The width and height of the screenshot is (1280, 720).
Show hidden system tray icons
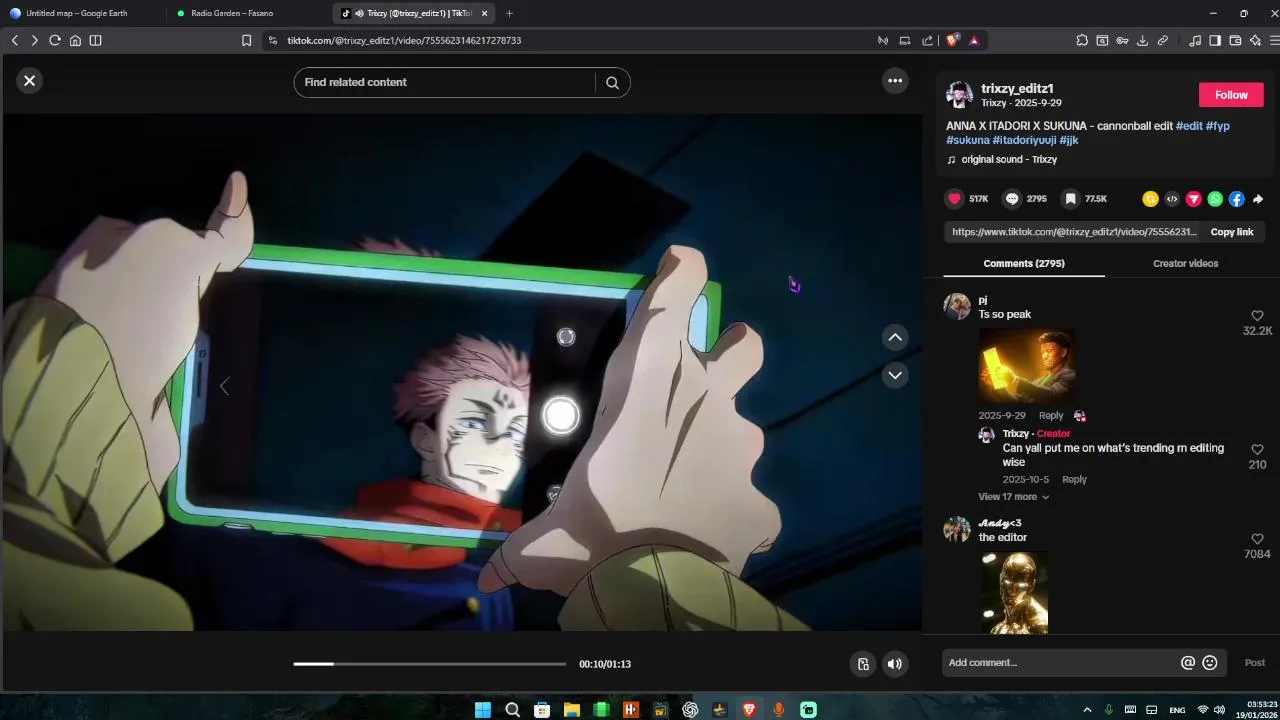(1087, 710)
